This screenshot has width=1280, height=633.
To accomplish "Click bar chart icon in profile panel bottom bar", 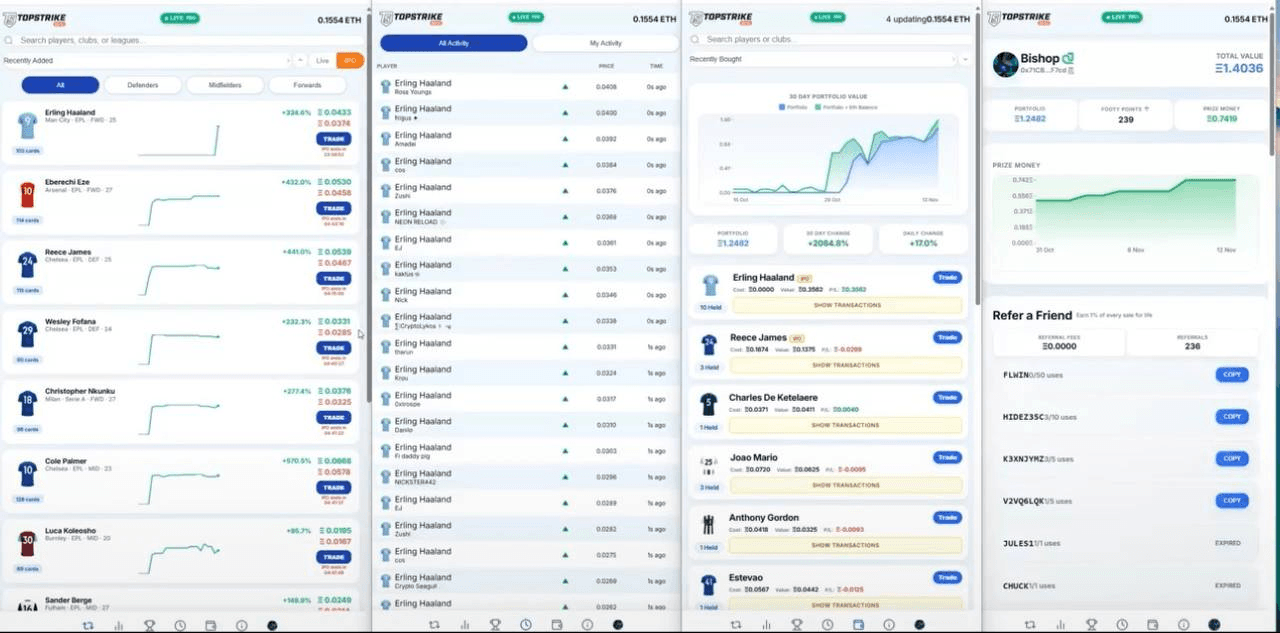I will tap(1062, 625).
